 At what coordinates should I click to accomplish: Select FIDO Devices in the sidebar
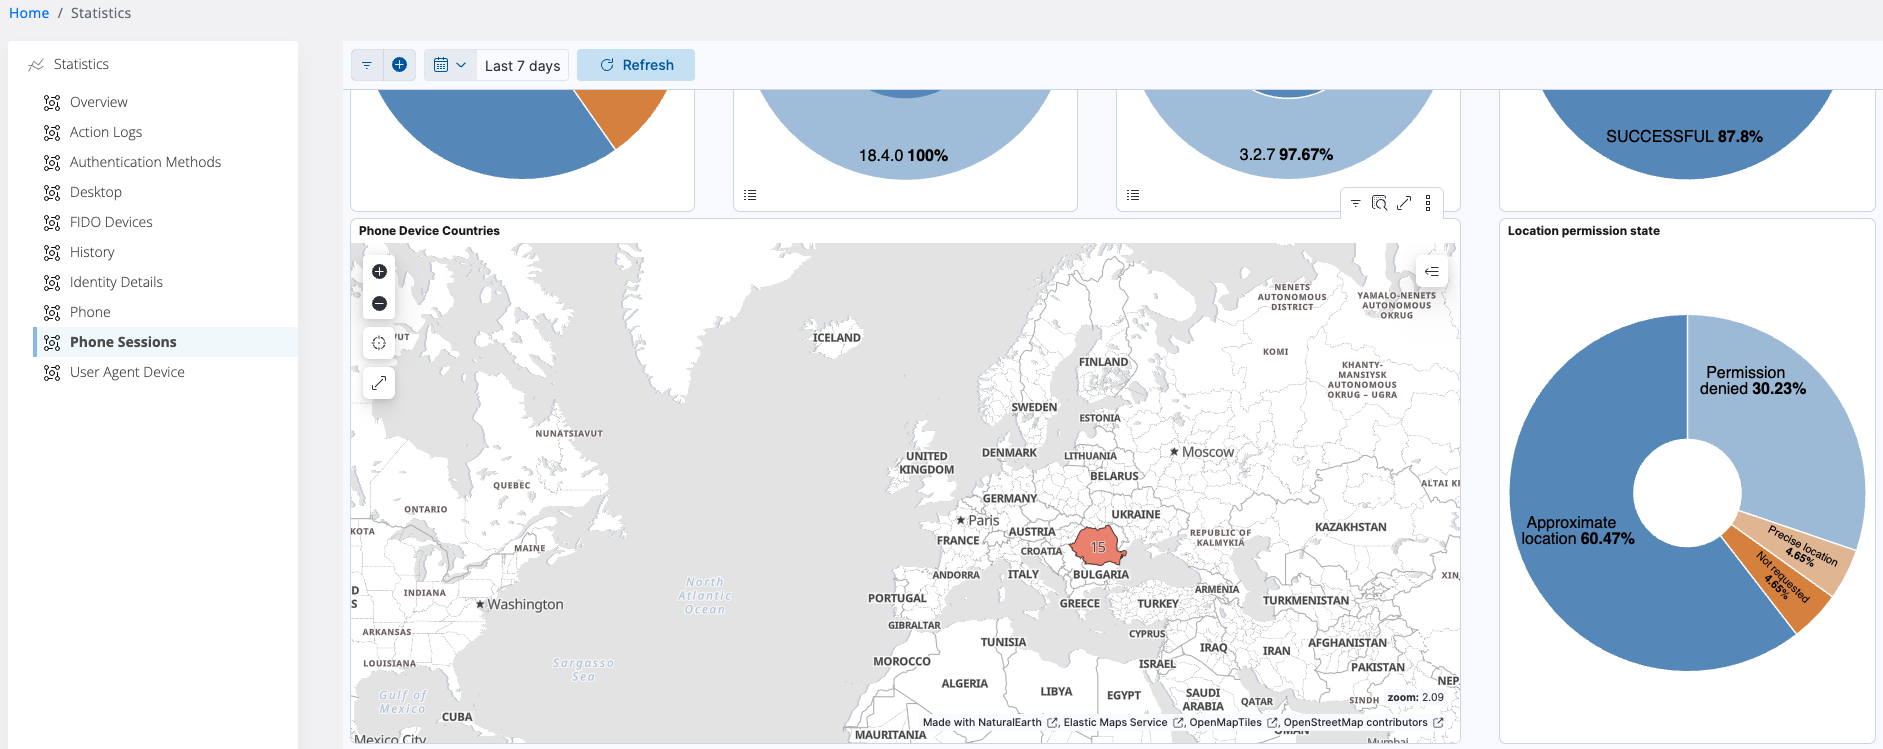pyautogui.click(x=111, y=222)
